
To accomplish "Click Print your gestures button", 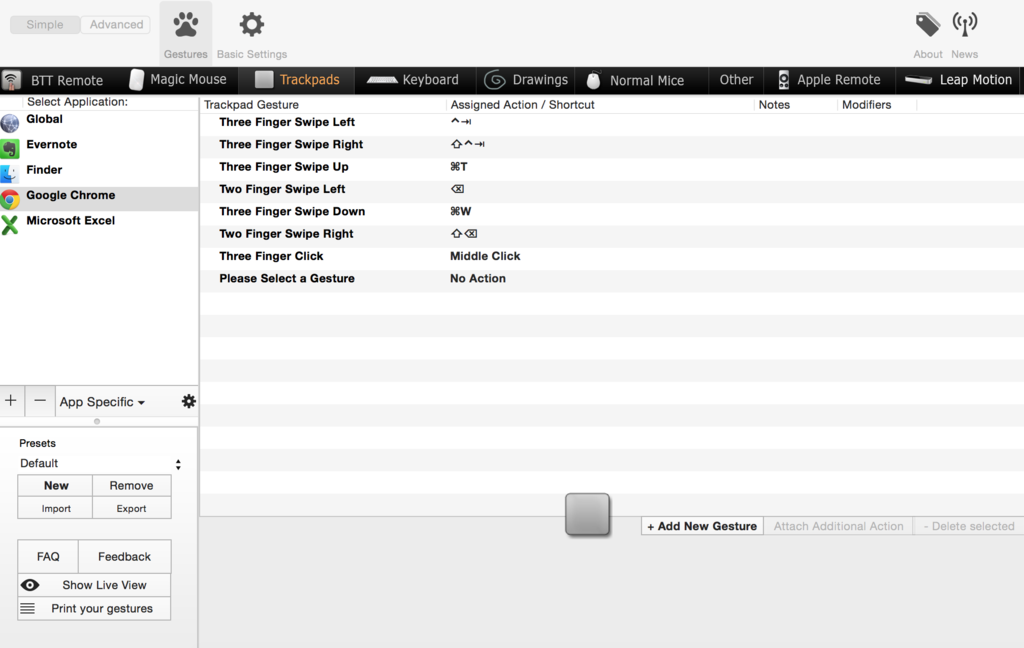I will 94,609.
